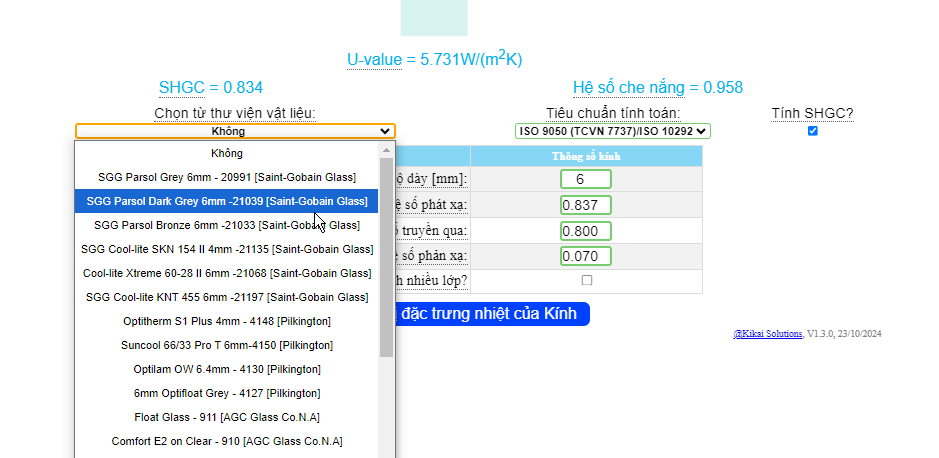Click the reflectance field showing 0.070
The height and width of the screenshot is (458, 939).
[586, 256]
